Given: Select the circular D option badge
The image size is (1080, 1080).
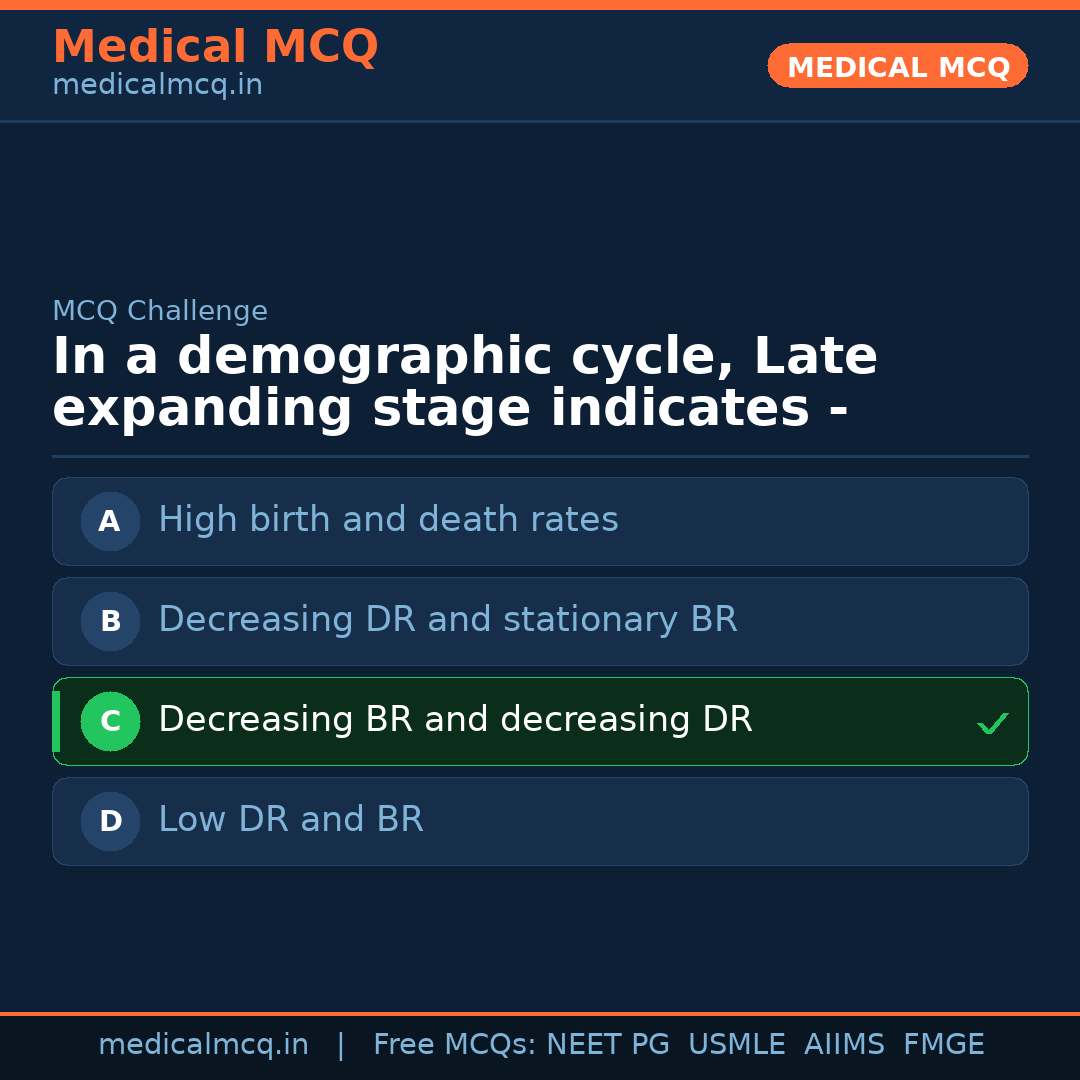Looking at the screenshot, I should tap(110, 821).
